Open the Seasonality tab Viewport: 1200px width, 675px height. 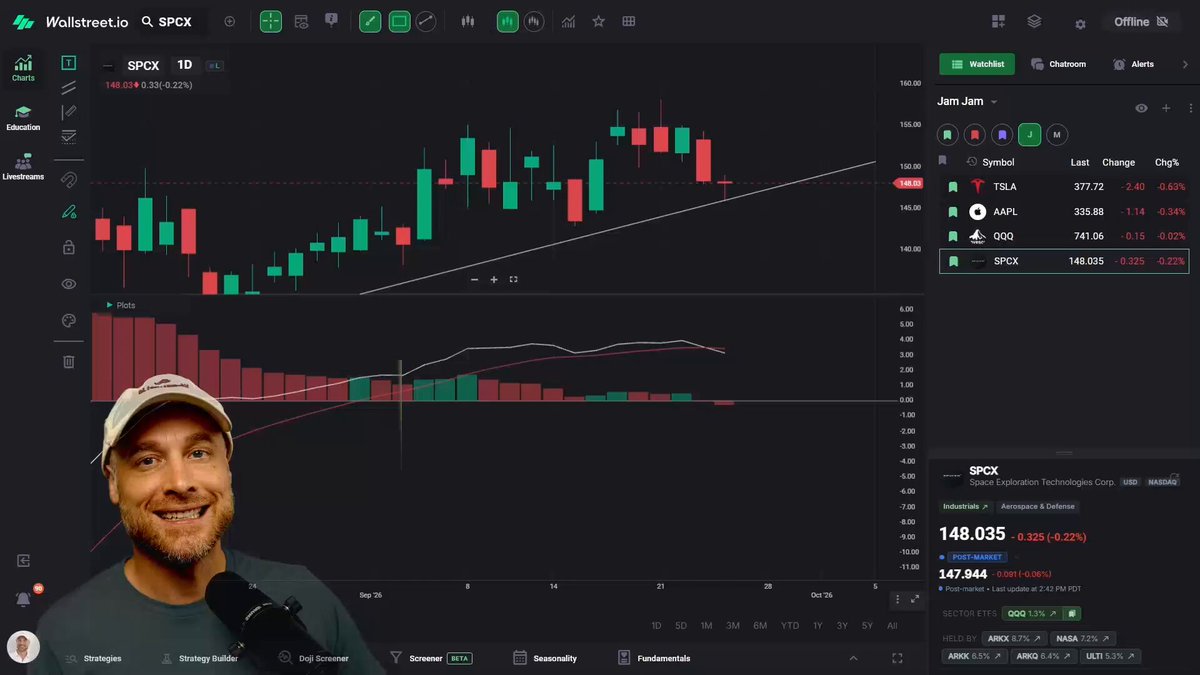pos(545,658)
